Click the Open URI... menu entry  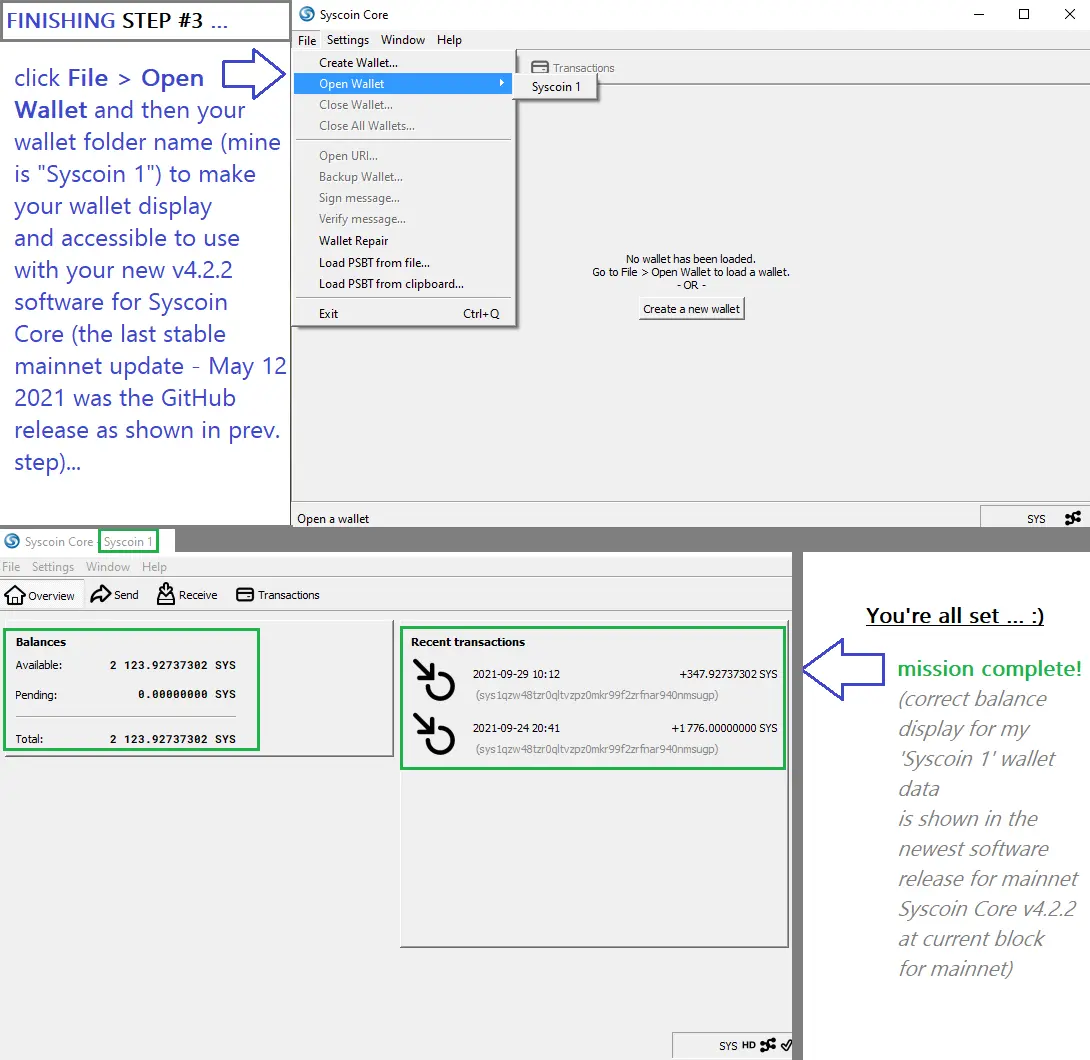(404, 156)
